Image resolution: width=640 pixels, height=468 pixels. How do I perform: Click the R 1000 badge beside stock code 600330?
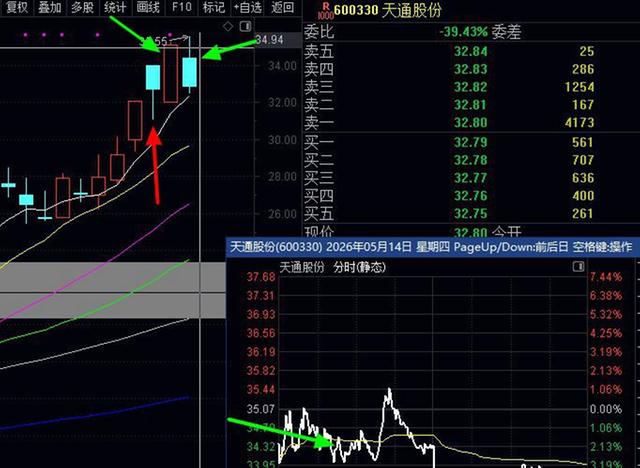click(x=325, y=11)
